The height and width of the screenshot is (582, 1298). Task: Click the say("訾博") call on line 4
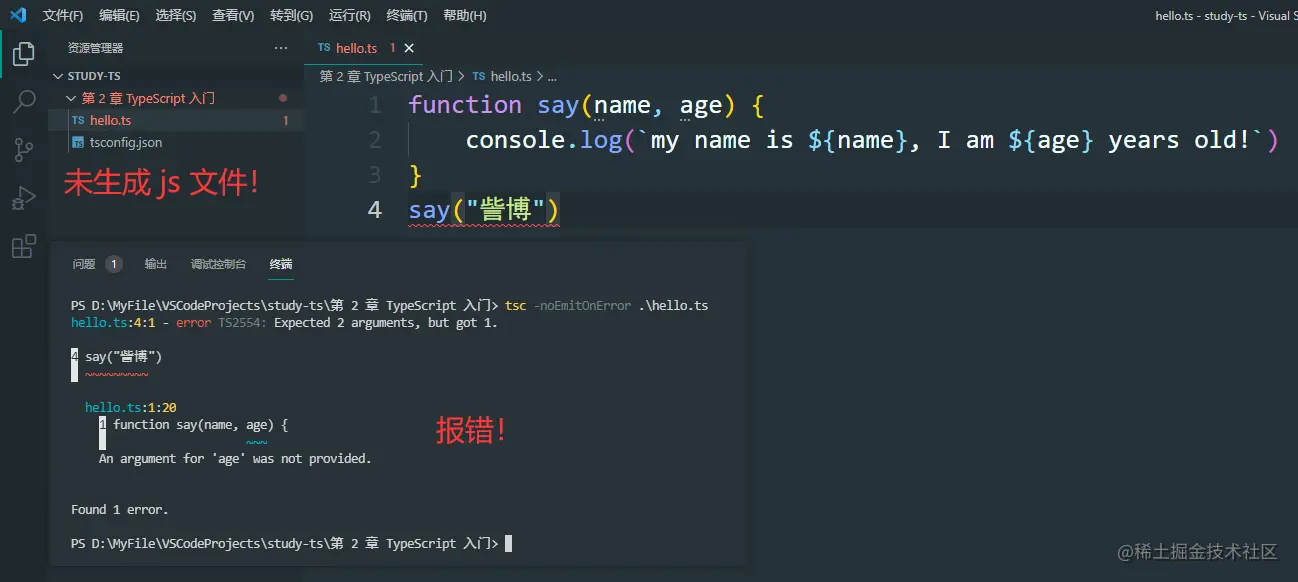click(x=484, y=211)
